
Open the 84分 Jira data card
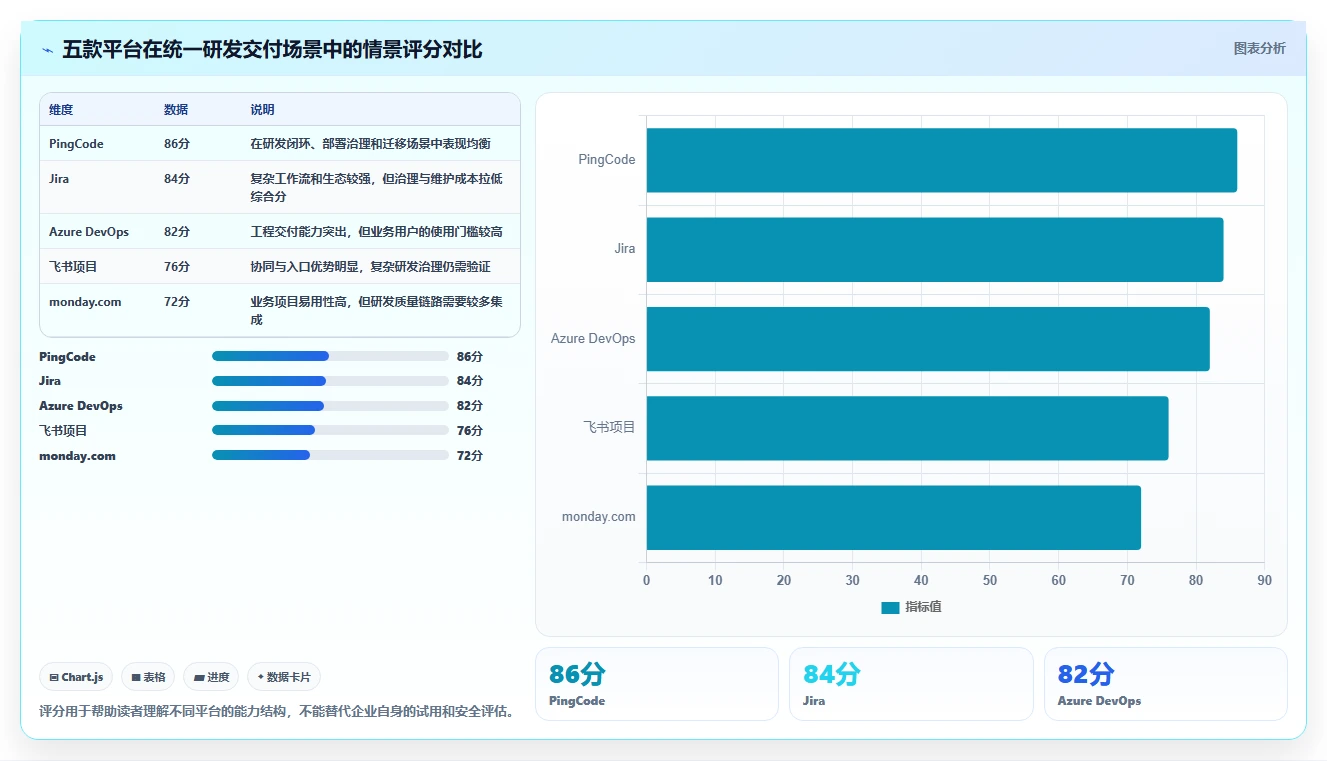(911, 684)
